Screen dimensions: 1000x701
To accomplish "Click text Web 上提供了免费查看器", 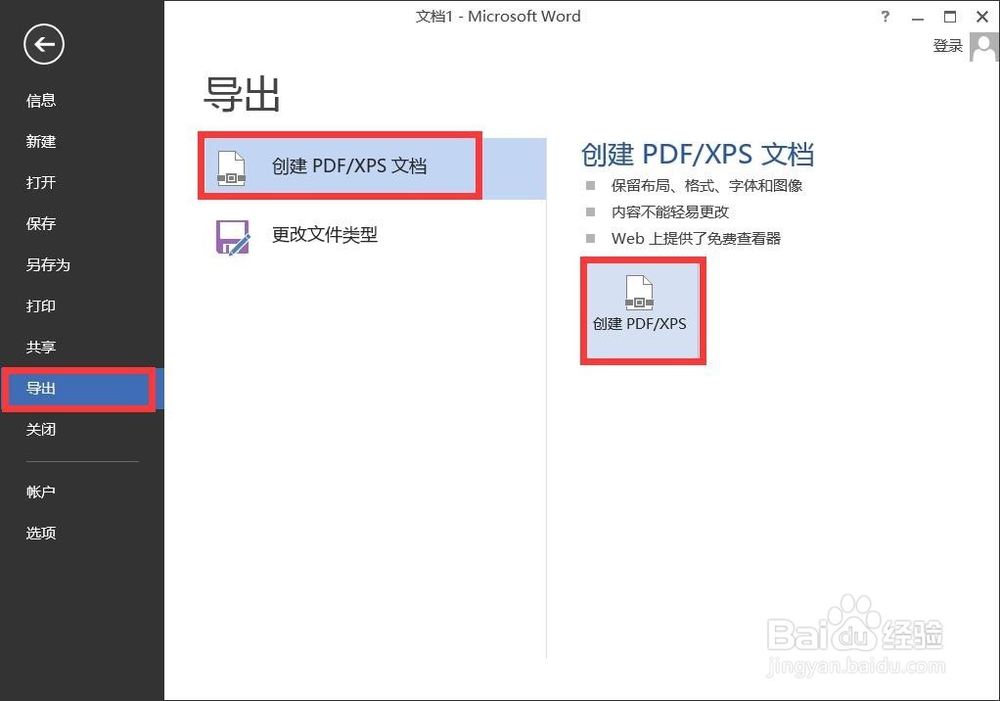I will click(x=696, y=239).
